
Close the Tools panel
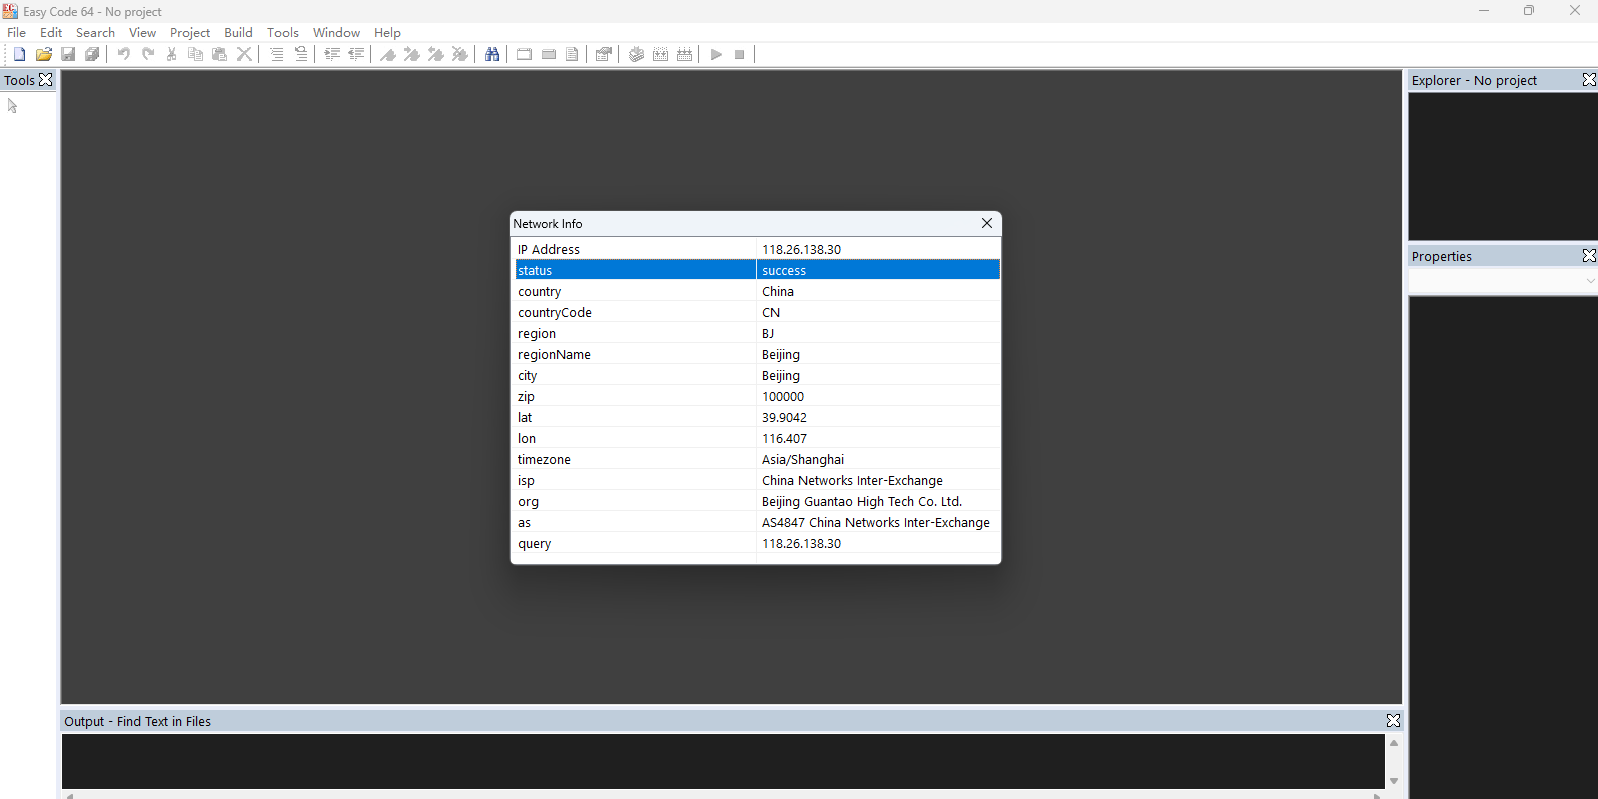click(x=46, y=80)
